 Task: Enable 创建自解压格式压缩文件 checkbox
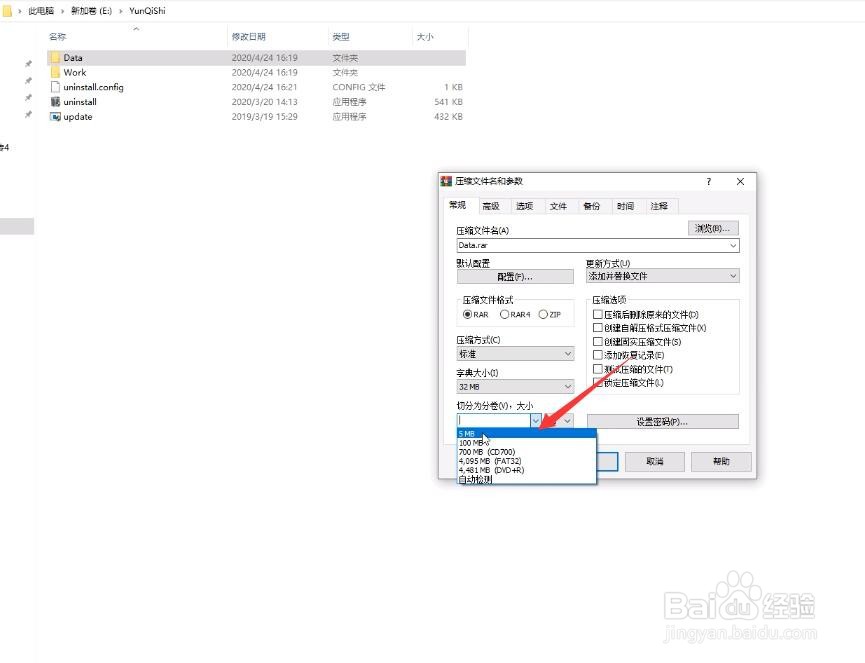click(597, 328)
